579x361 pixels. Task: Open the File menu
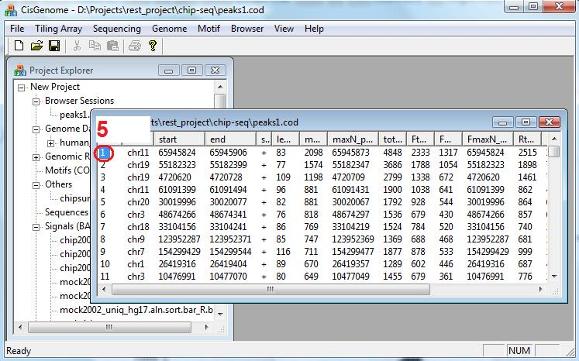pyautogui.click(x=17, y=29)
